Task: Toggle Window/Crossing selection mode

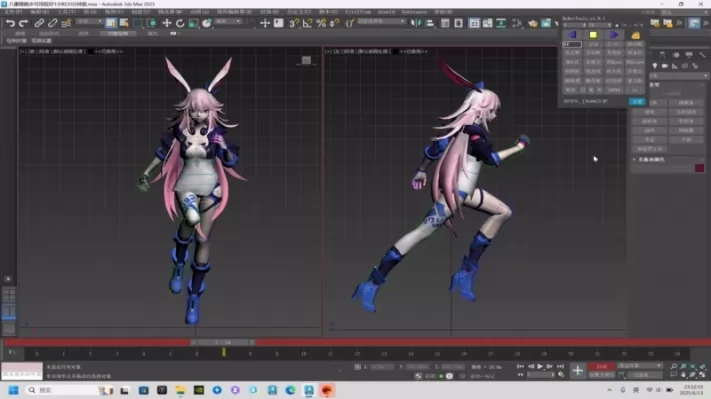Action: 151,23
